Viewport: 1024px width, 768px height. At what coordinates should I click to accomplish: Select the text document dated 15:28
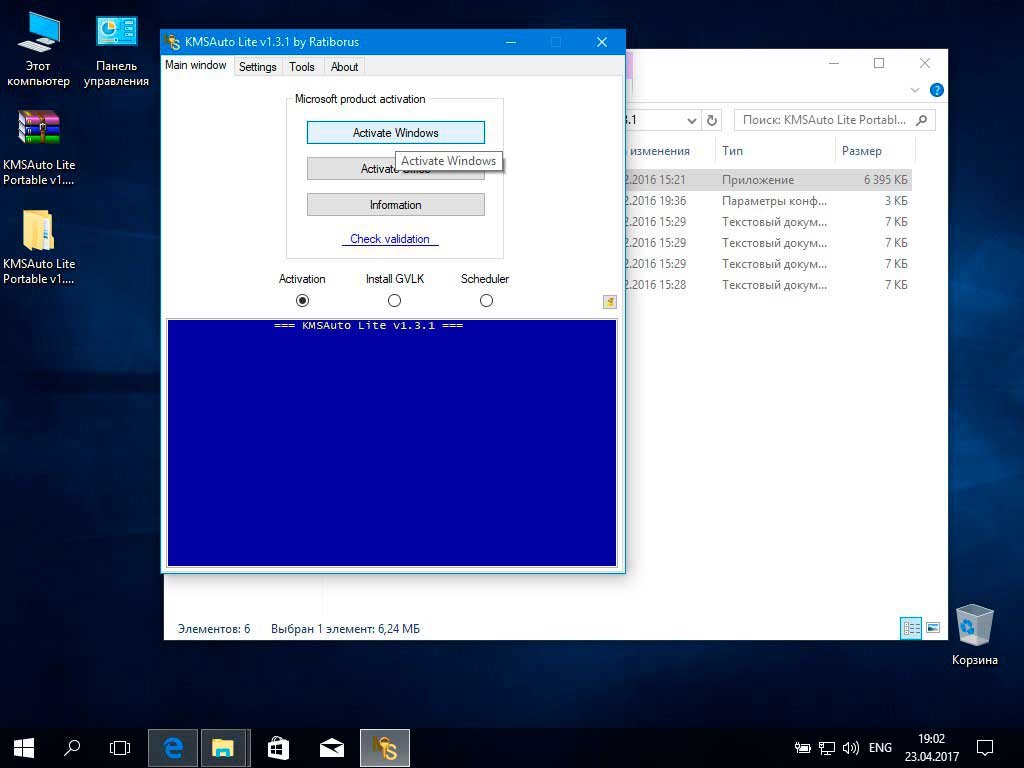point(768,285)
